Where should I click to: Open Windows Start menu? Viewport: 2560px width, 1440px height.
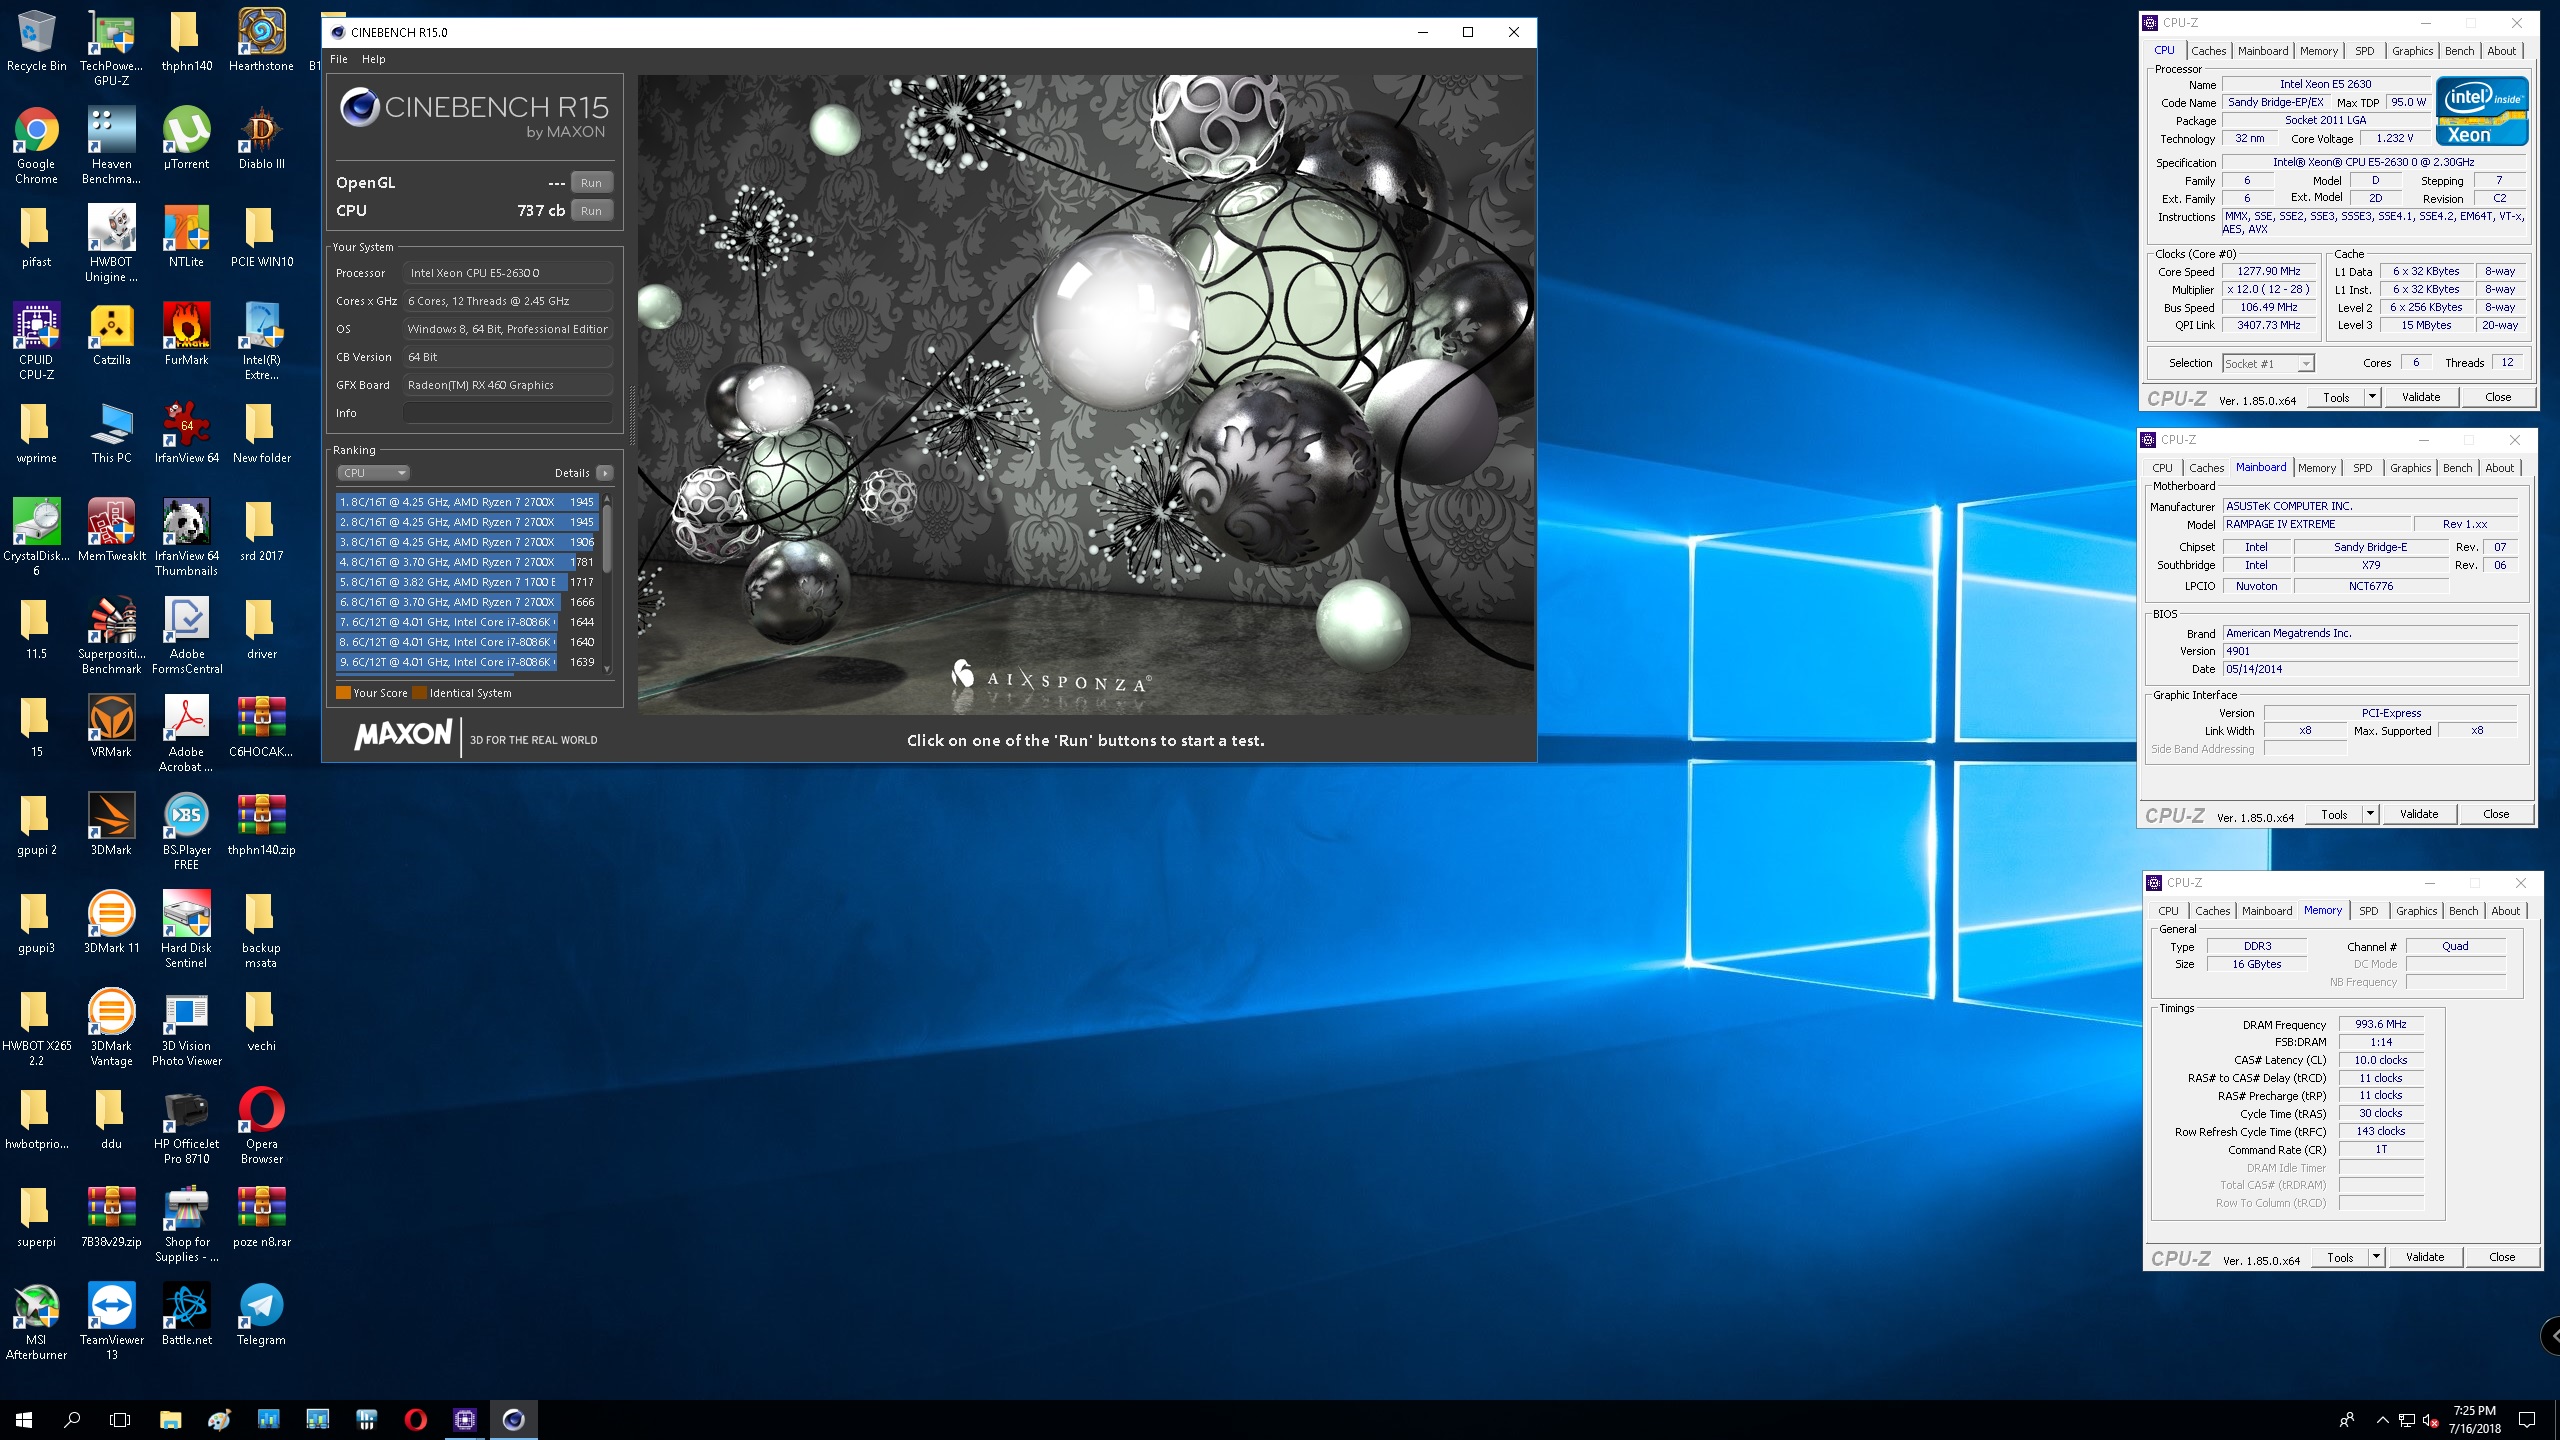point(24,1419)
